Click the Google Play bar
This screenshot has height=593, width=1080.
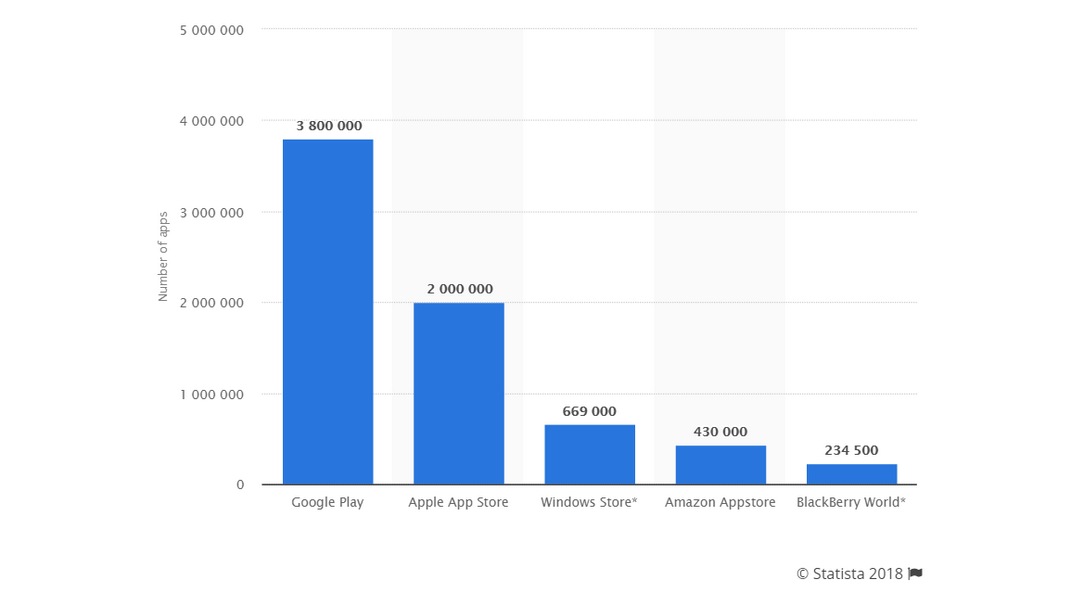point(328,312)
